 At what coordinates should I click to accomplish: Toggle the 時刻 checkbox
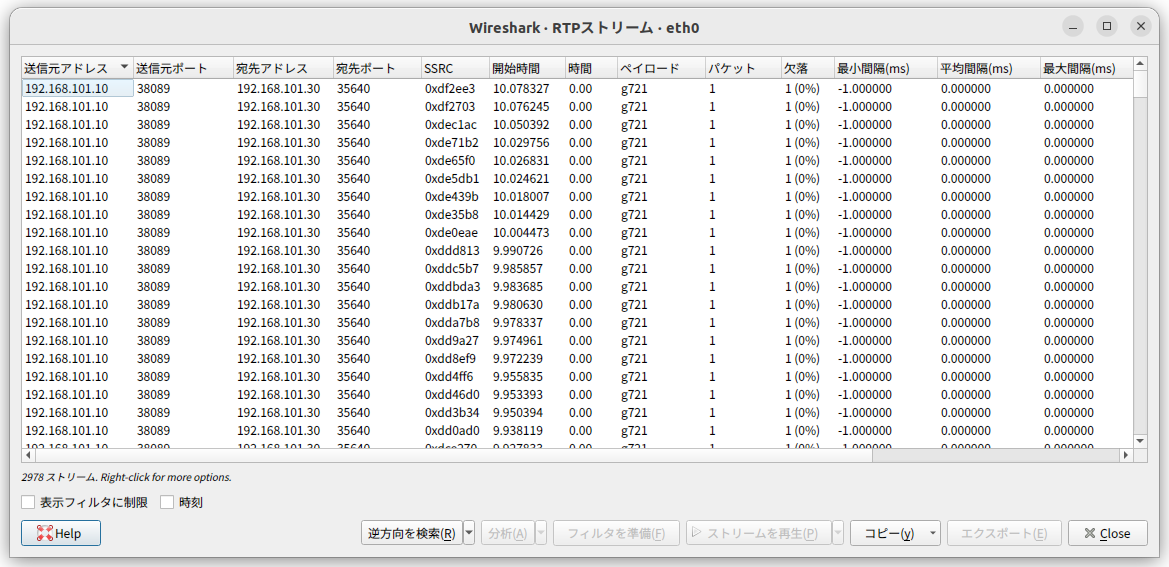167,502
